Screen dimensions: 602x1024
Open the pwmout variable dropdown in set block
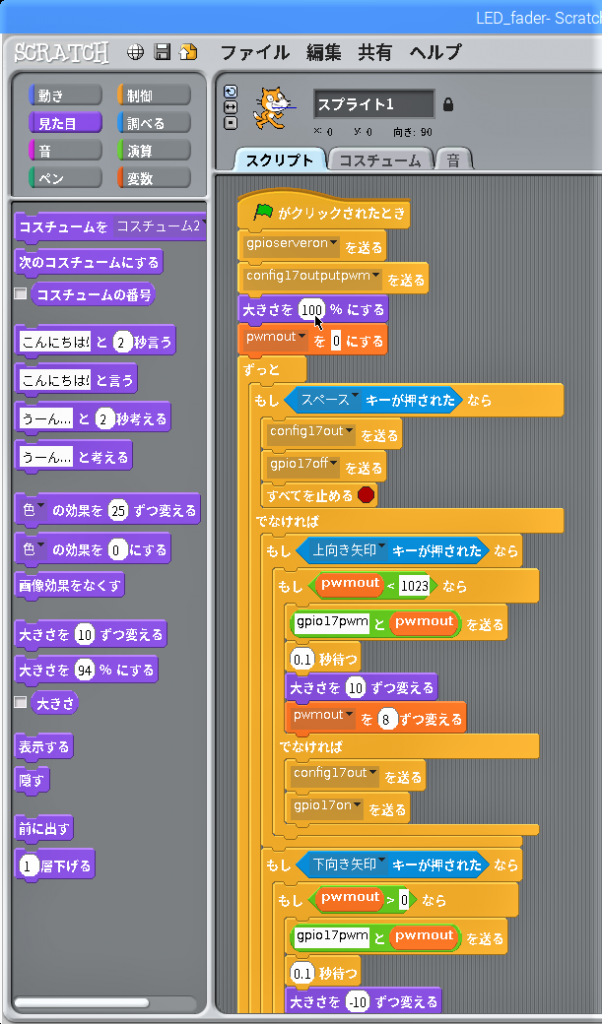(302, 338)
